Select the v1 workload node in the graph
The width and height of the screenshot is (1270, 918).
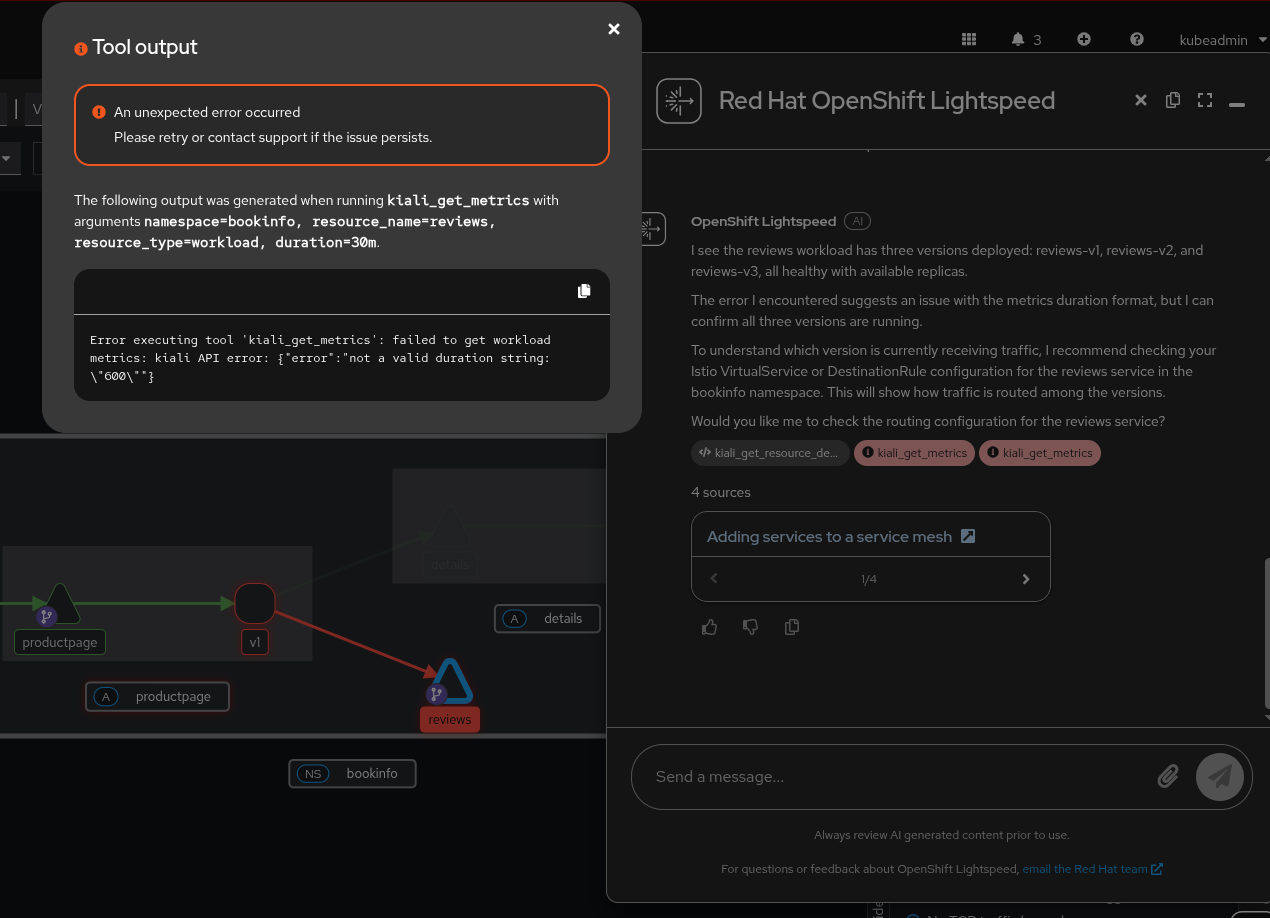point(255,603)
